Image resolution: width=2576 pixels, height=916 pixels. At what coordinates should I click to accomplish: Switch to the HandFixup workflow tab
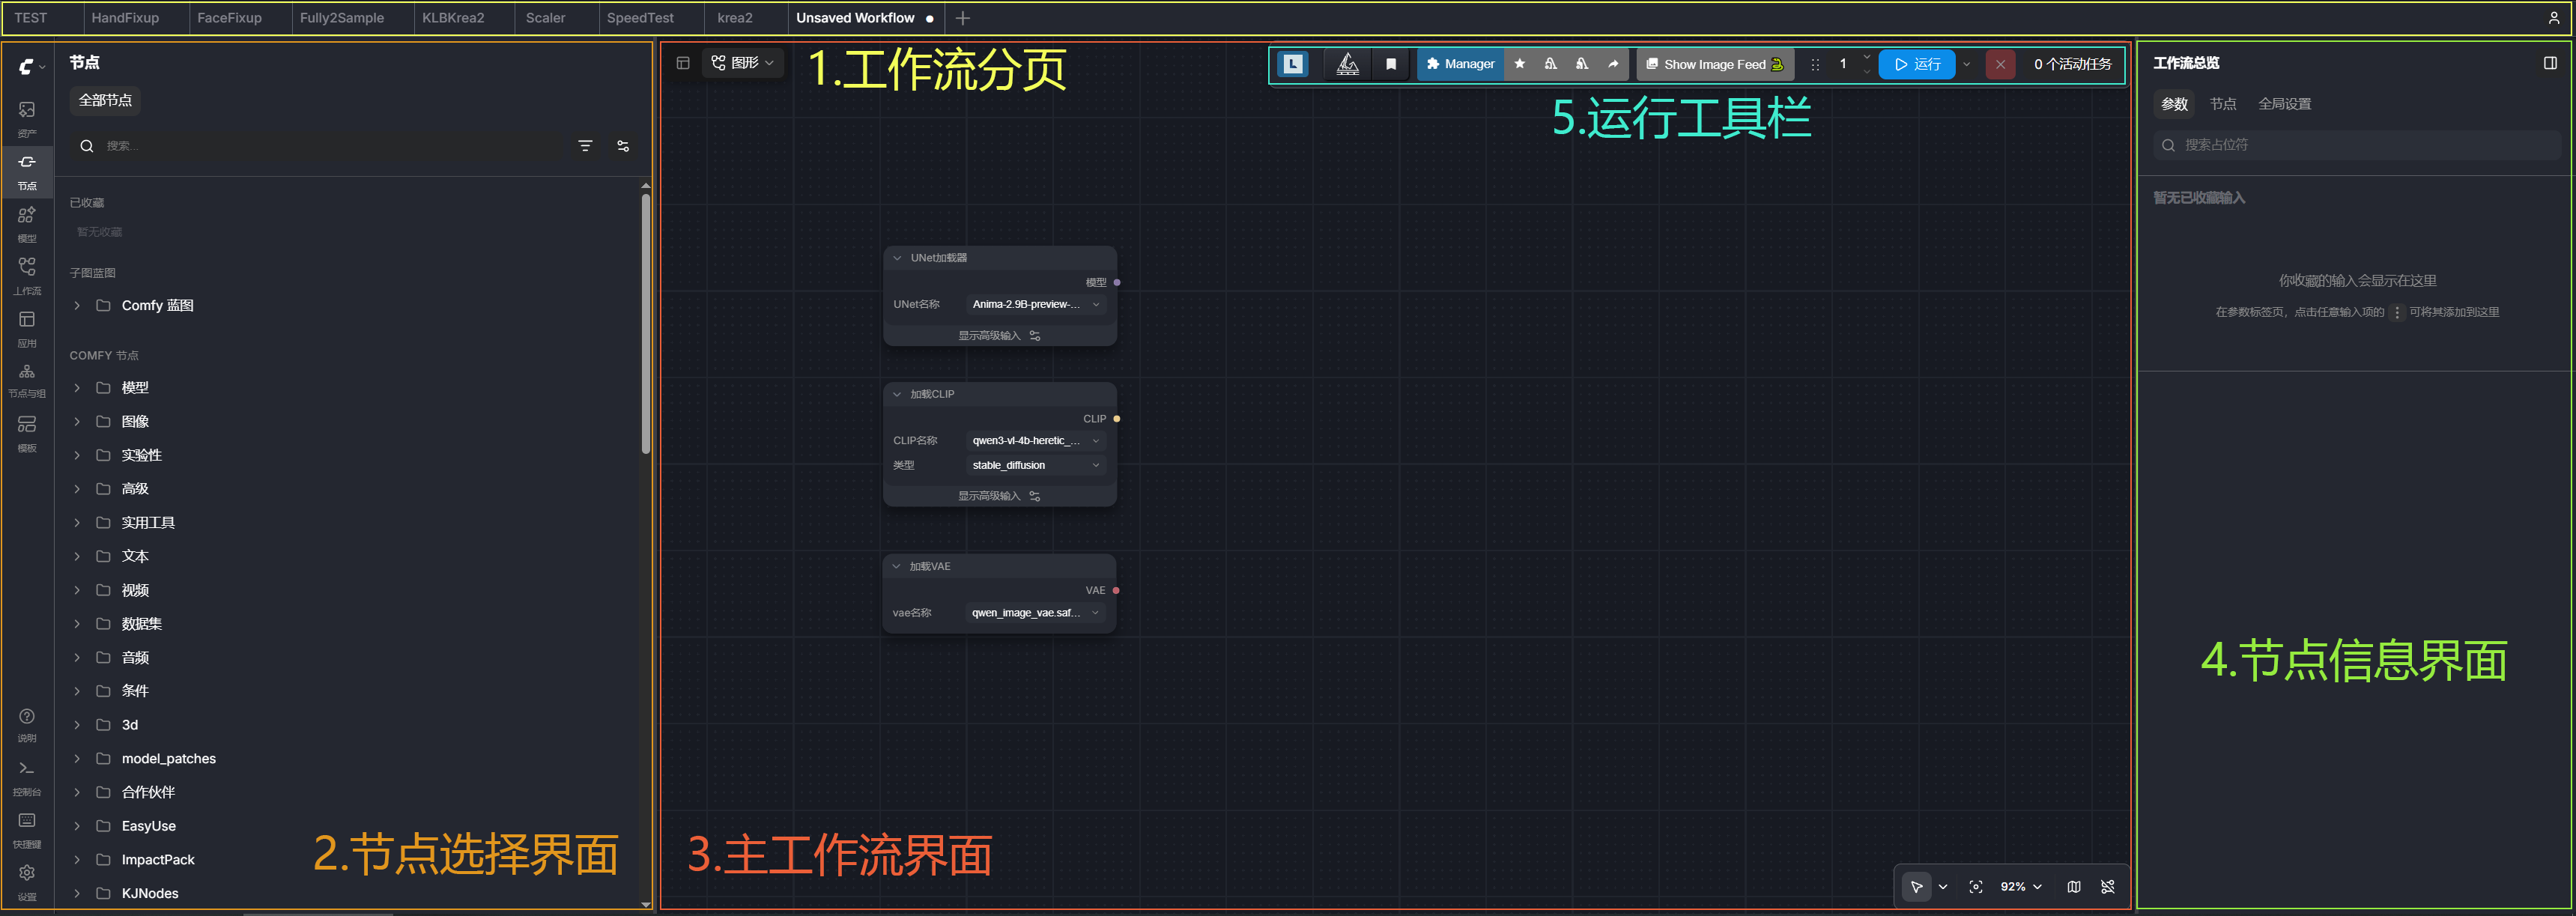(x=125, y=18)
